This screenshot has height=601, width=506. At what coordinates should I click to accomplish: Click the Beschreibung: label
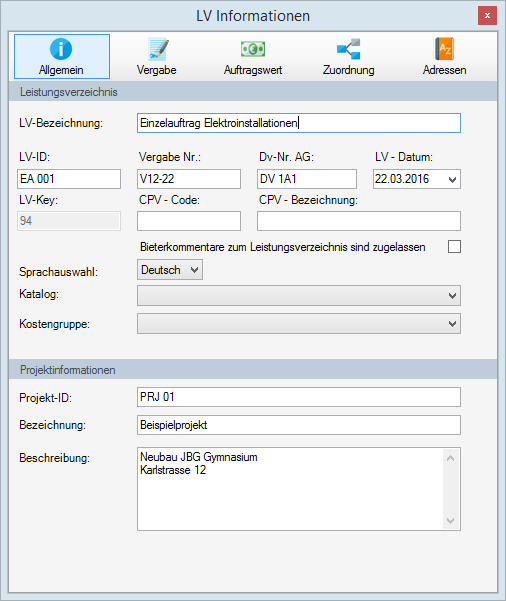(x=54, y=458)
